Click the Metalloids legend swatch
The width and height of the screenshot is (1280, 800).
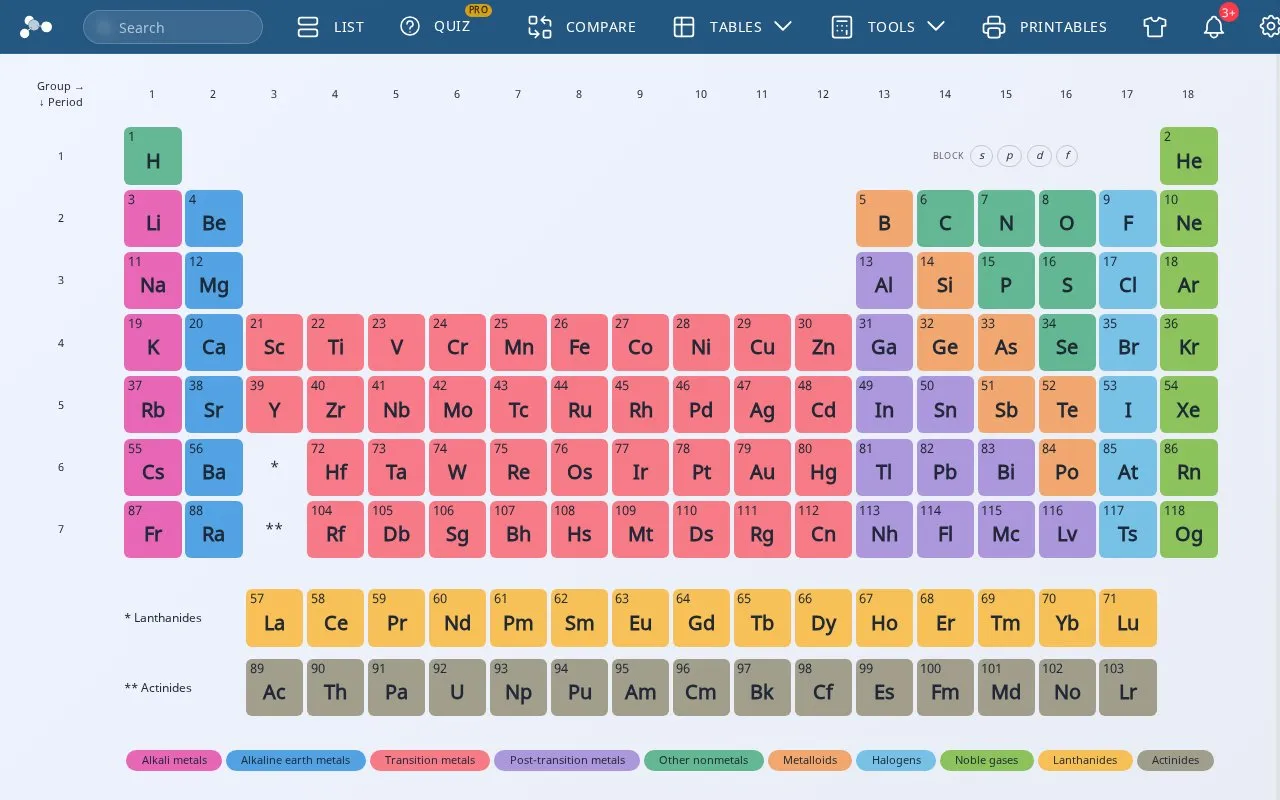809,760
